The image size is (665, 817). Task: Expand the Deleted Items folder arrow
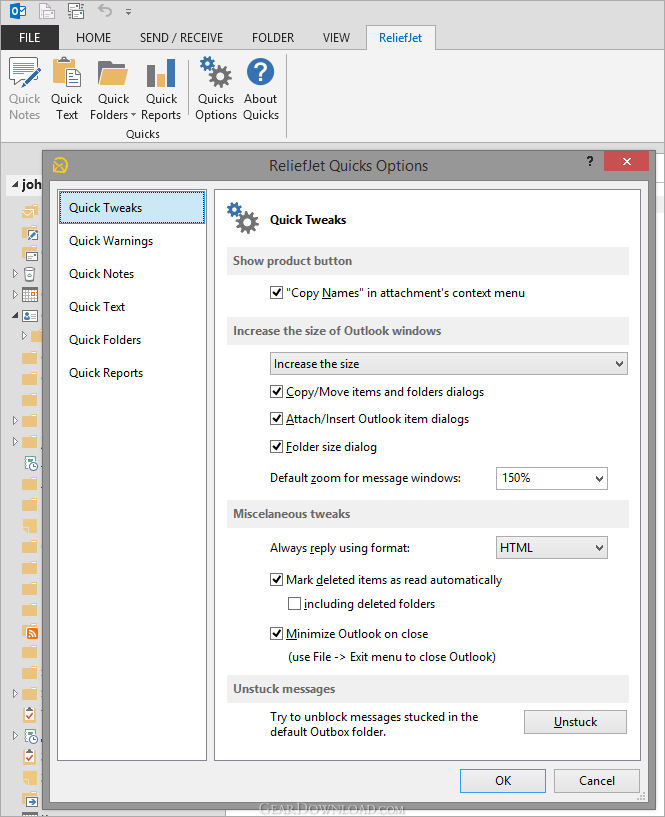(15, 273)
